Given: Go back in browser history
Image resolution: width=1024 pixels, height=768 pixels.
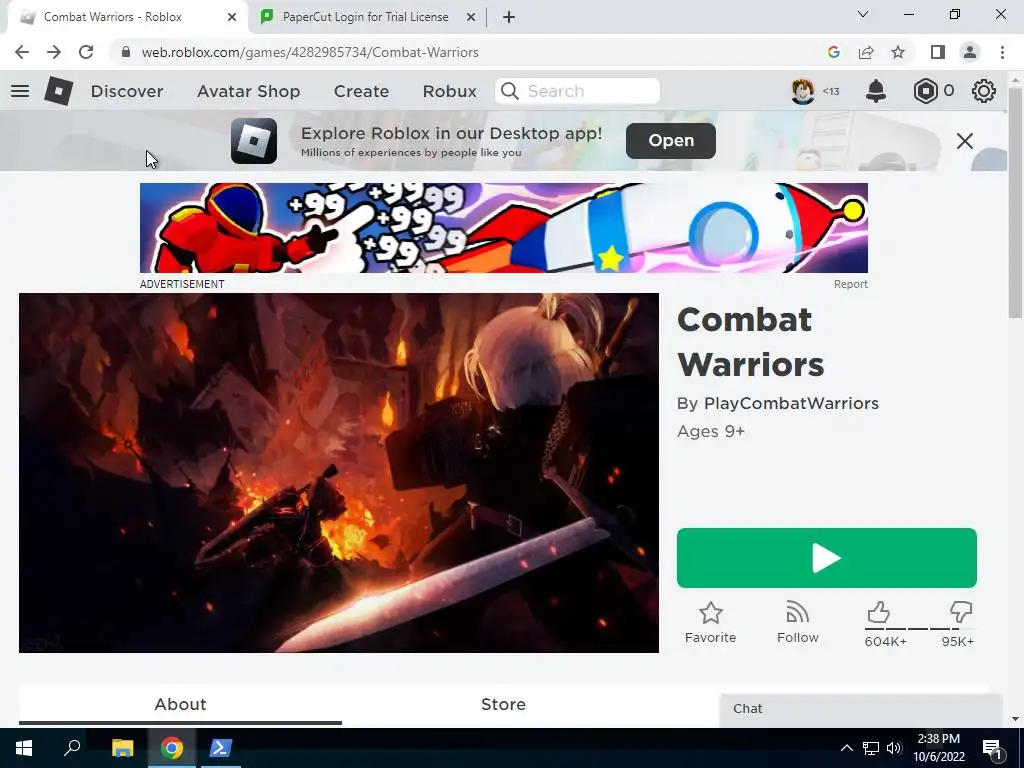Looking at the screenshot, I should click(x=22, y=52).
